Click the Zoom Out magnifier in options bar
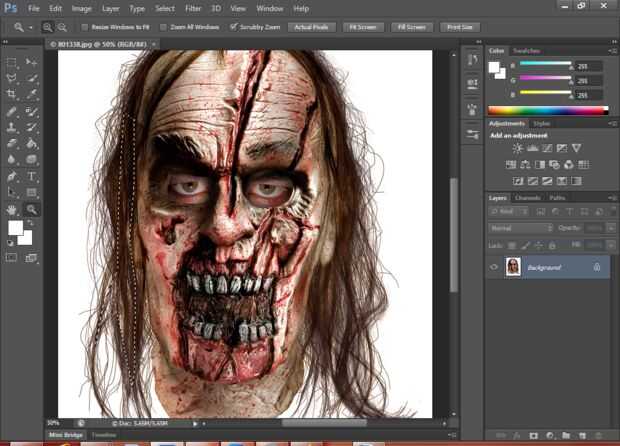620x446 pixels. pyautogui.click(x=62, y=27)
